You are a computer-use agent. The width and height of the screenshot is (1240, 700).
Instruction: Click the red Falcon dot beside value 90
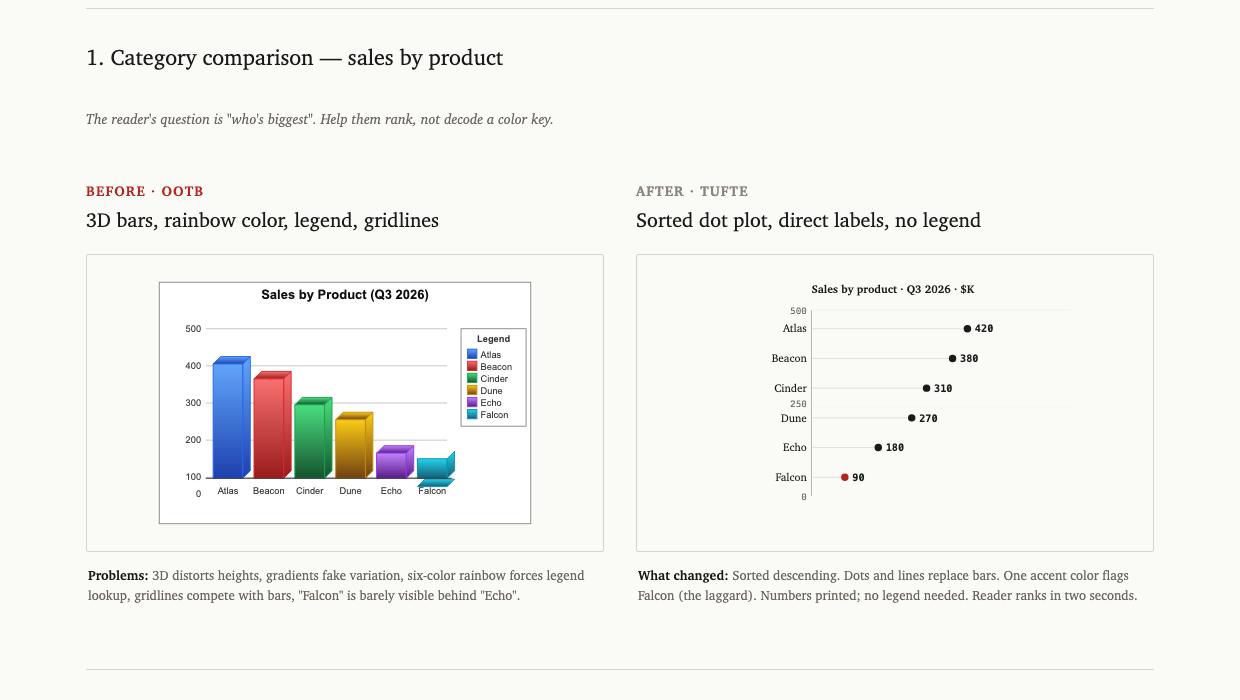pyautogui.click(x=844, y=477)
